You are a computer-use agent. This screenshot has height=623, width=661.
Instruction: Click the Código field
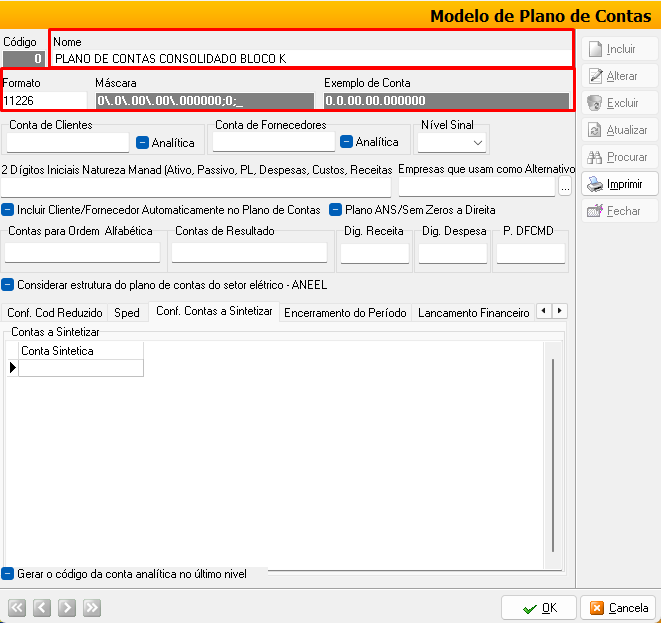point(24,59)
